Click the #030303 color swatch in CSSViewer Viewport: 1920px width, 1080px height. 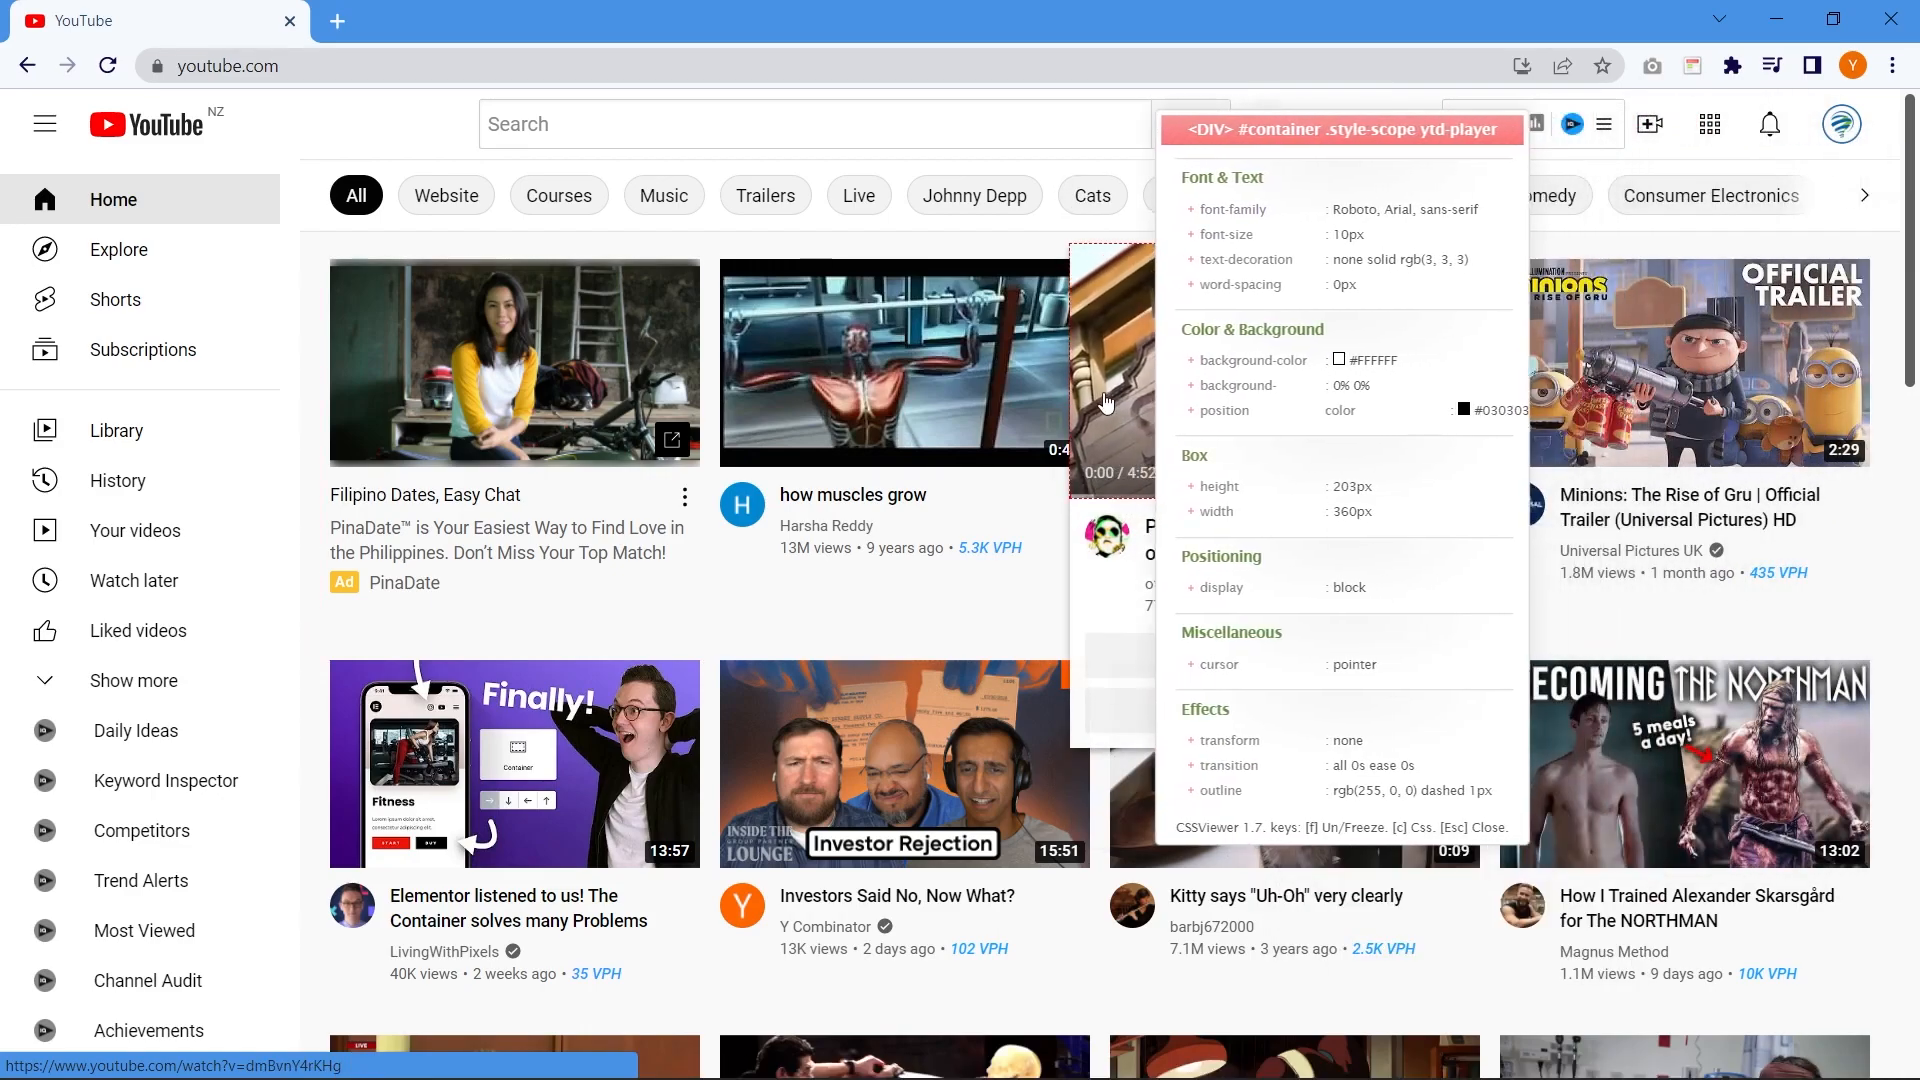(1464, 407)
